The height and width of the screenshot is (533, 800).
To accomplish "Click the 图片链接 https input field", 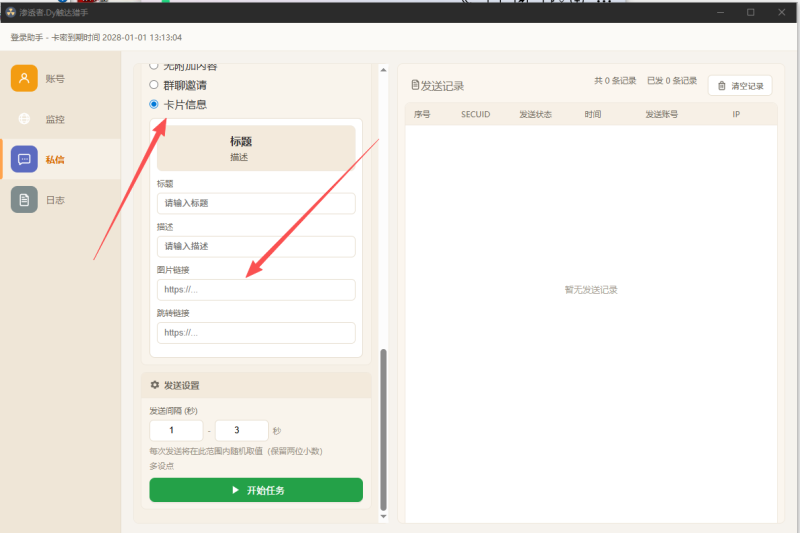I will [x=256, y=290].
